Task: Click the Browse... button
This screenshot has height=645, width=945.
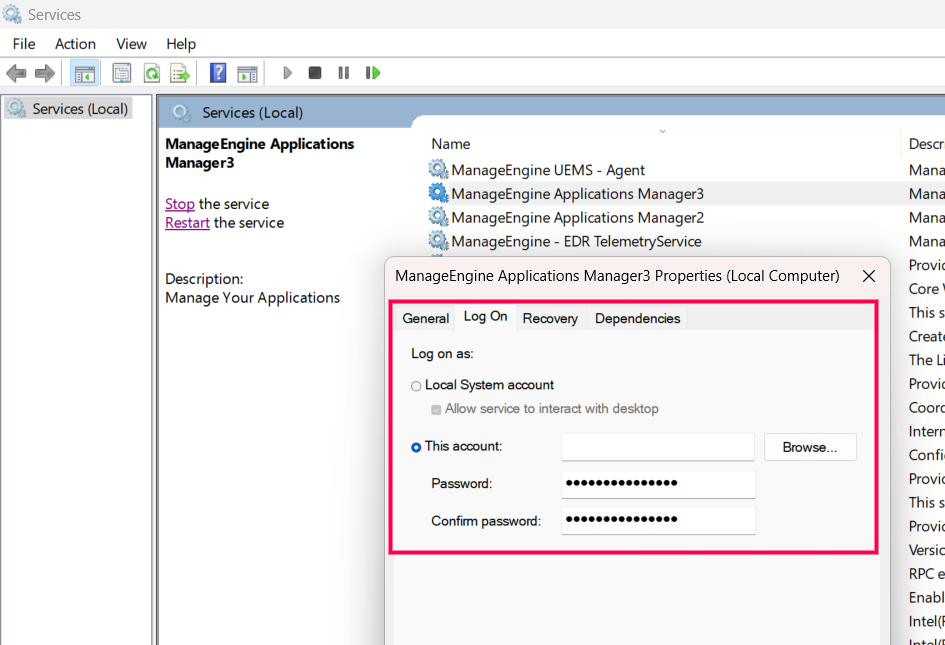Action: pos(810,447)
